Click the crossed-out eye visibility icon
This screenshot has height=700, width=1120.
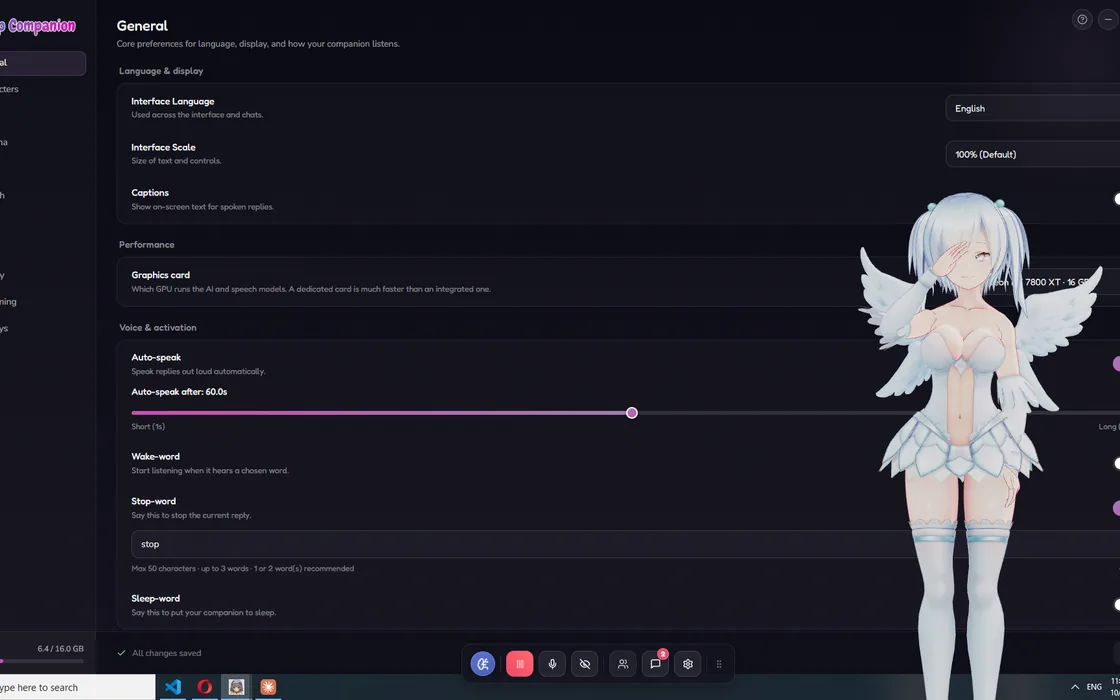584,664
